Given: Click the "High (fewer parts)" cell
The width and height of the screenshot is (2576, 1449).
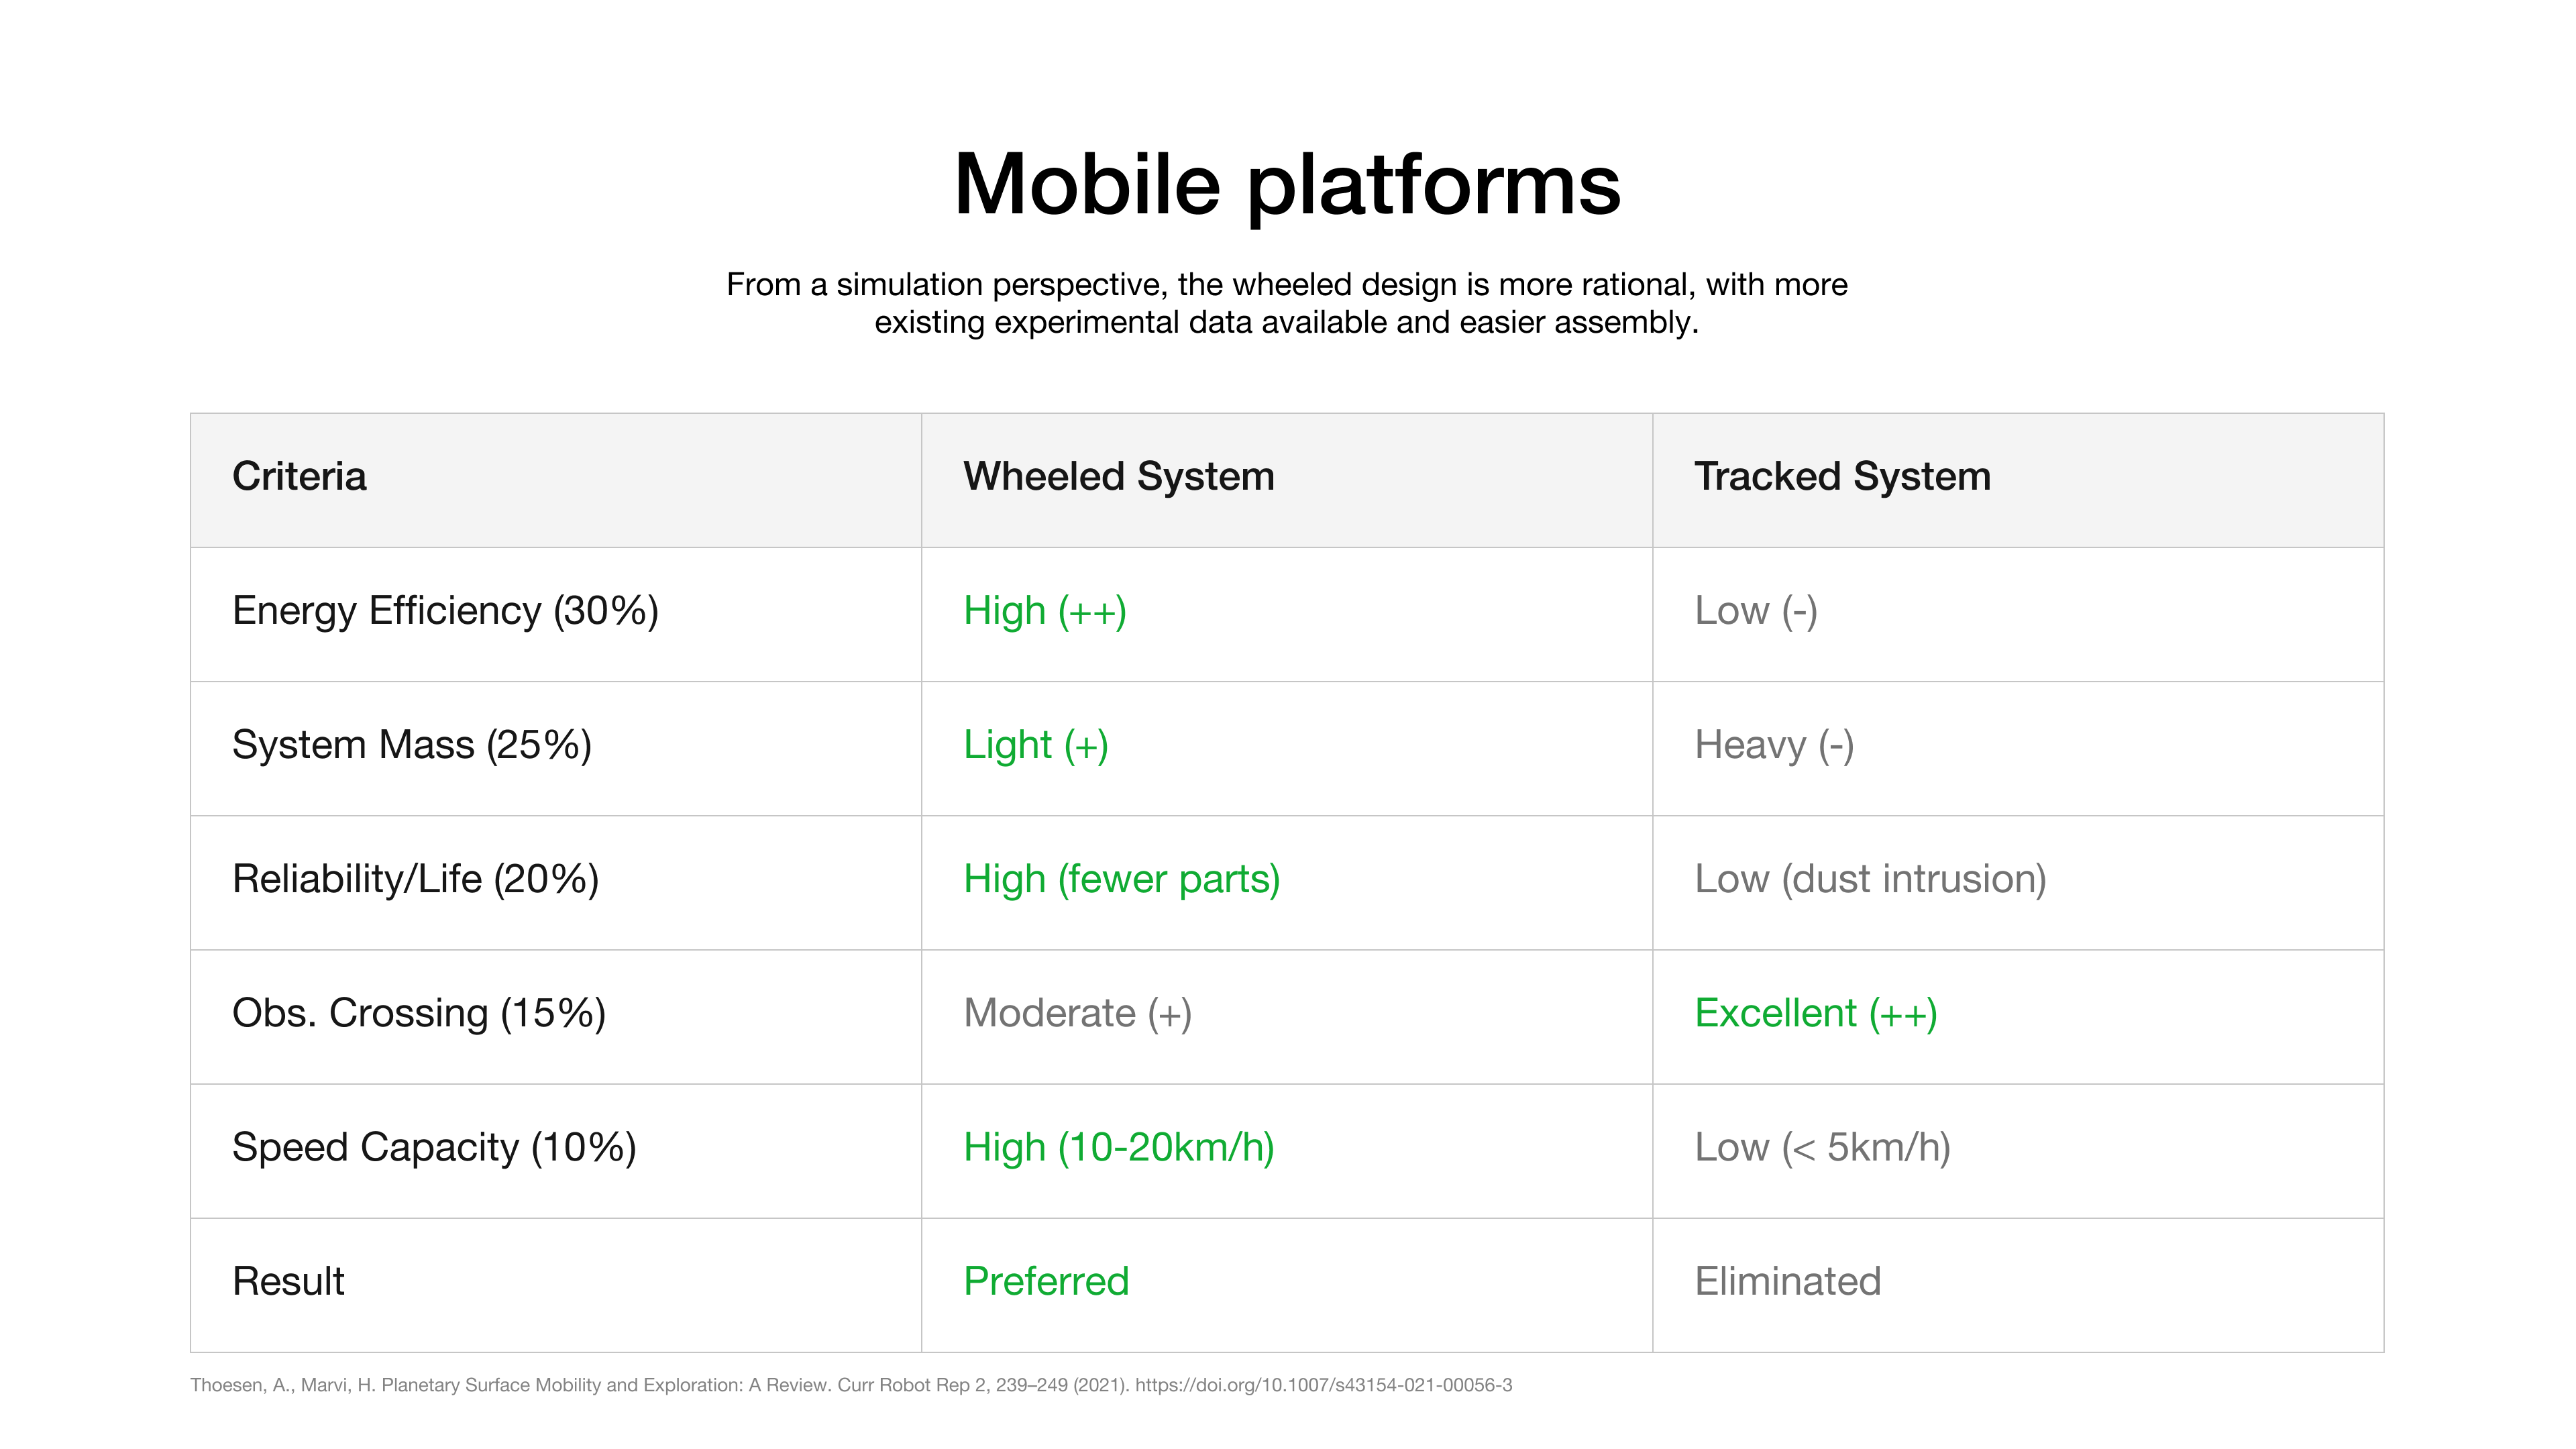Looking at the screenshot, I should click(x=1121, y=879).
